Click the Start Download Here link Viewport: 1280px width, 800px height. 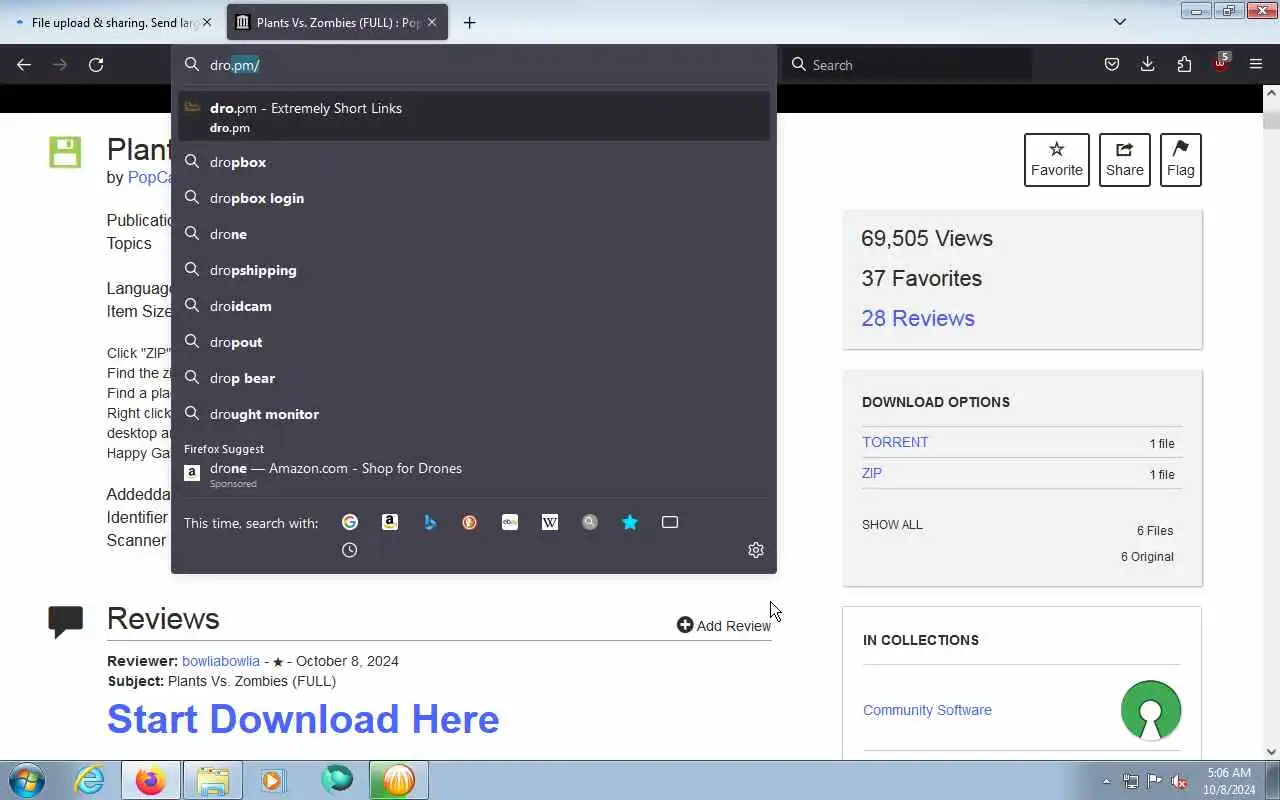click(x=303, y=719)
